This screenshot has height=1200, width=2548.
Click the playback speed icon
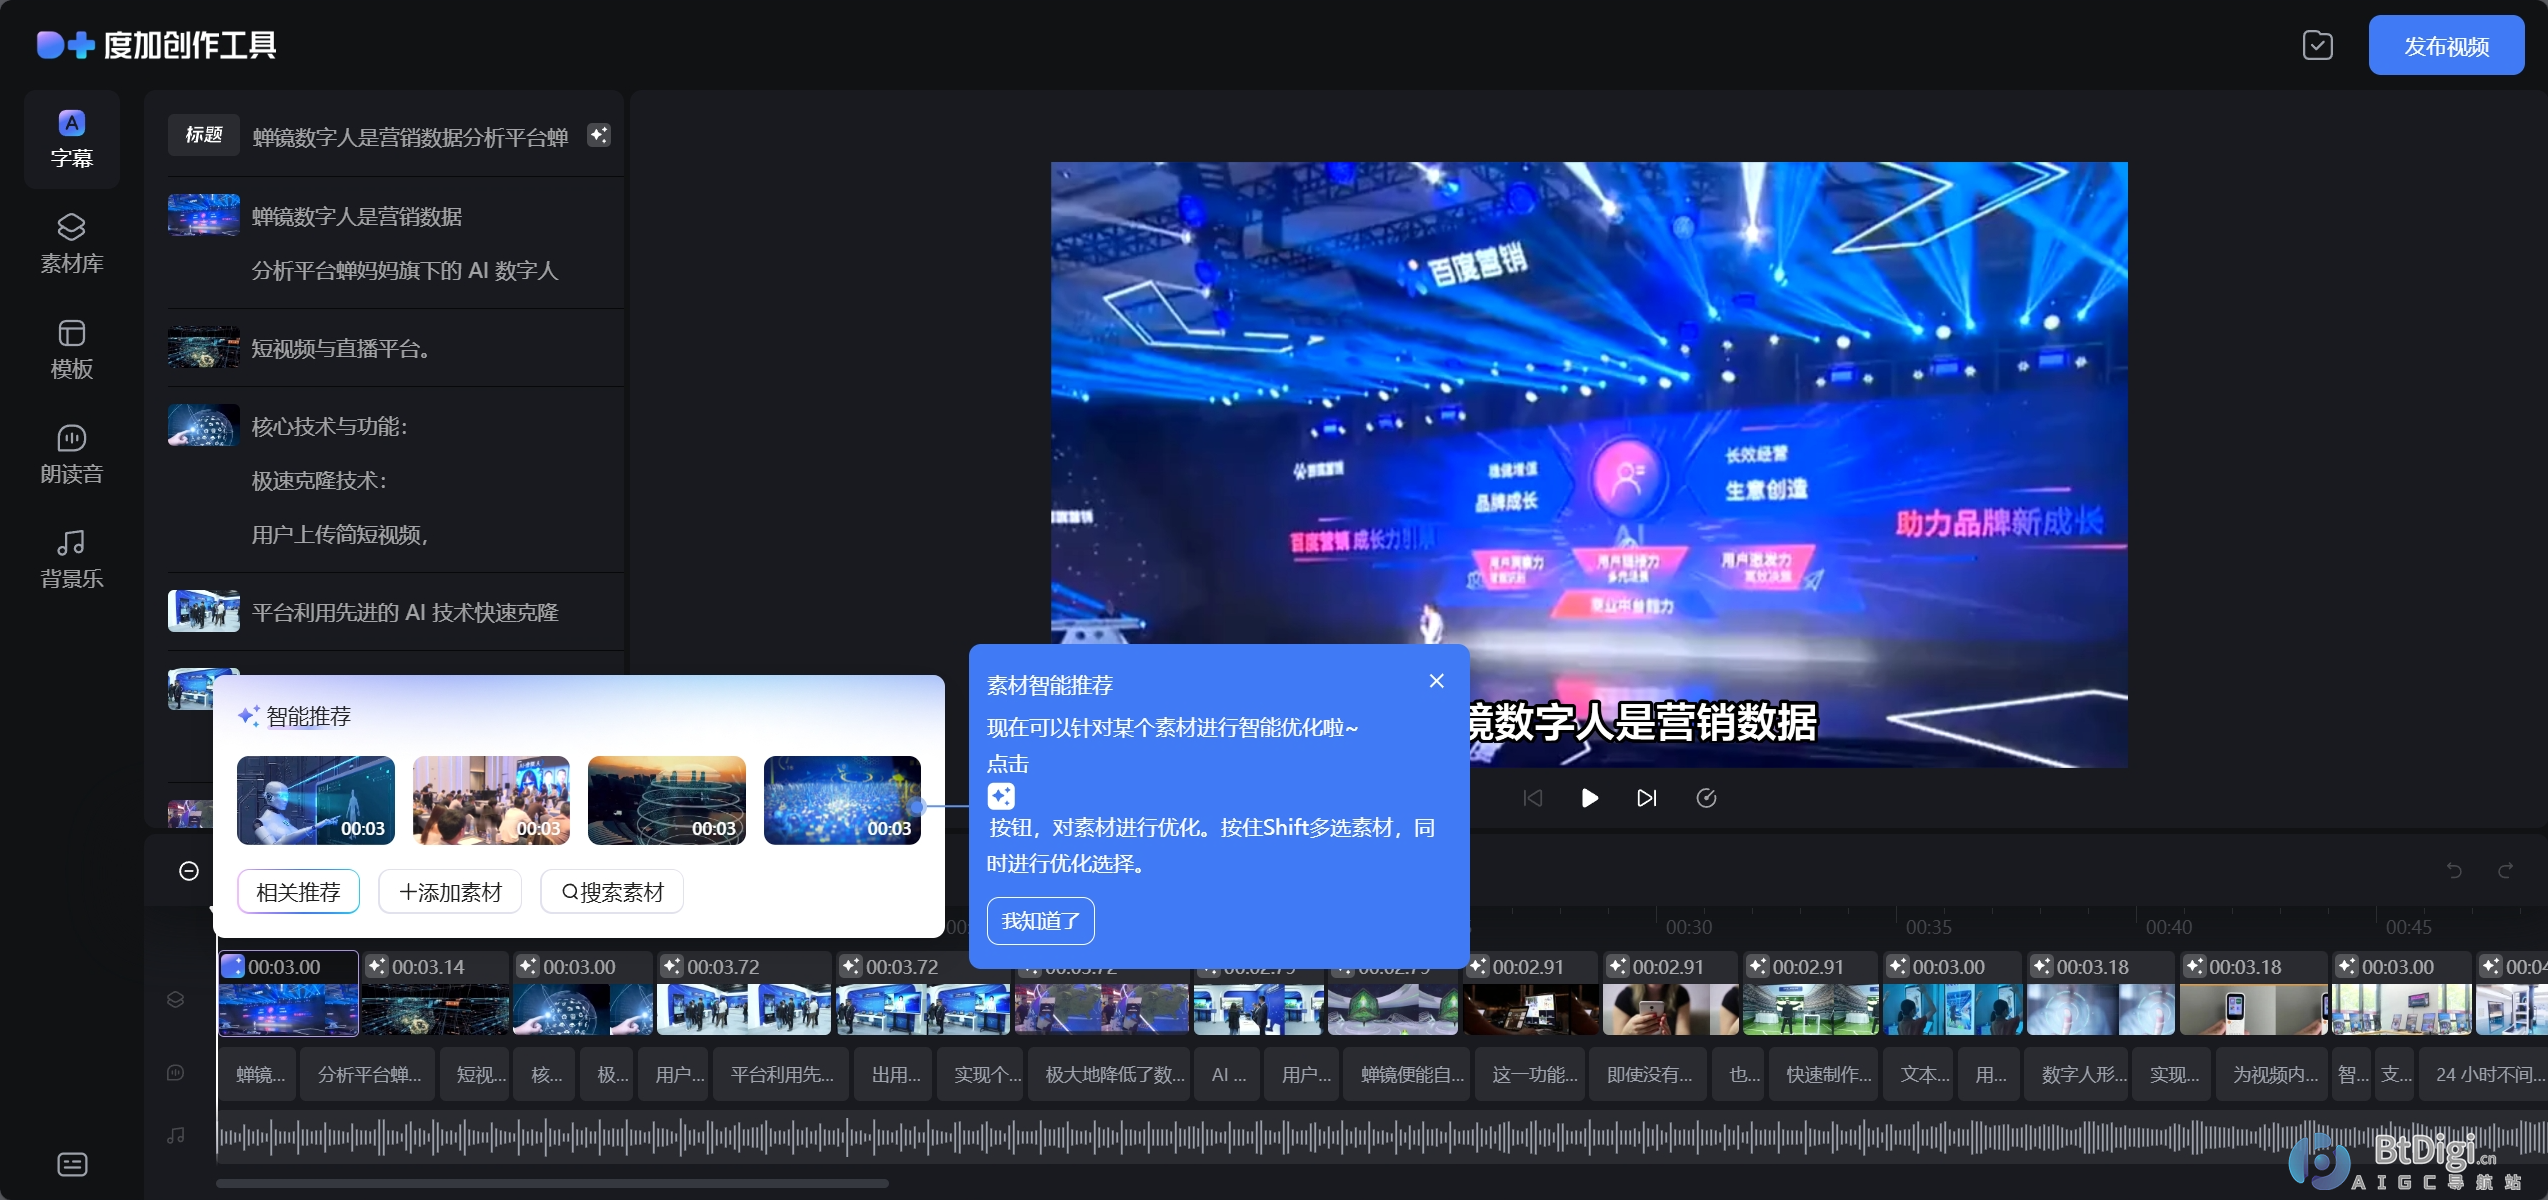1706,798
